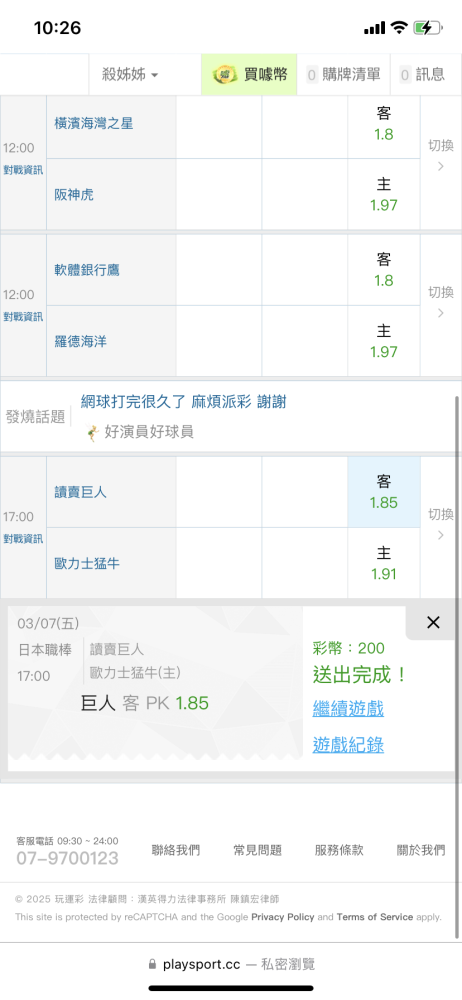Tap the 好演員好球員 author avatar icon
The width and height of the screenshot is (462, 1000).
tap(93, 432)
